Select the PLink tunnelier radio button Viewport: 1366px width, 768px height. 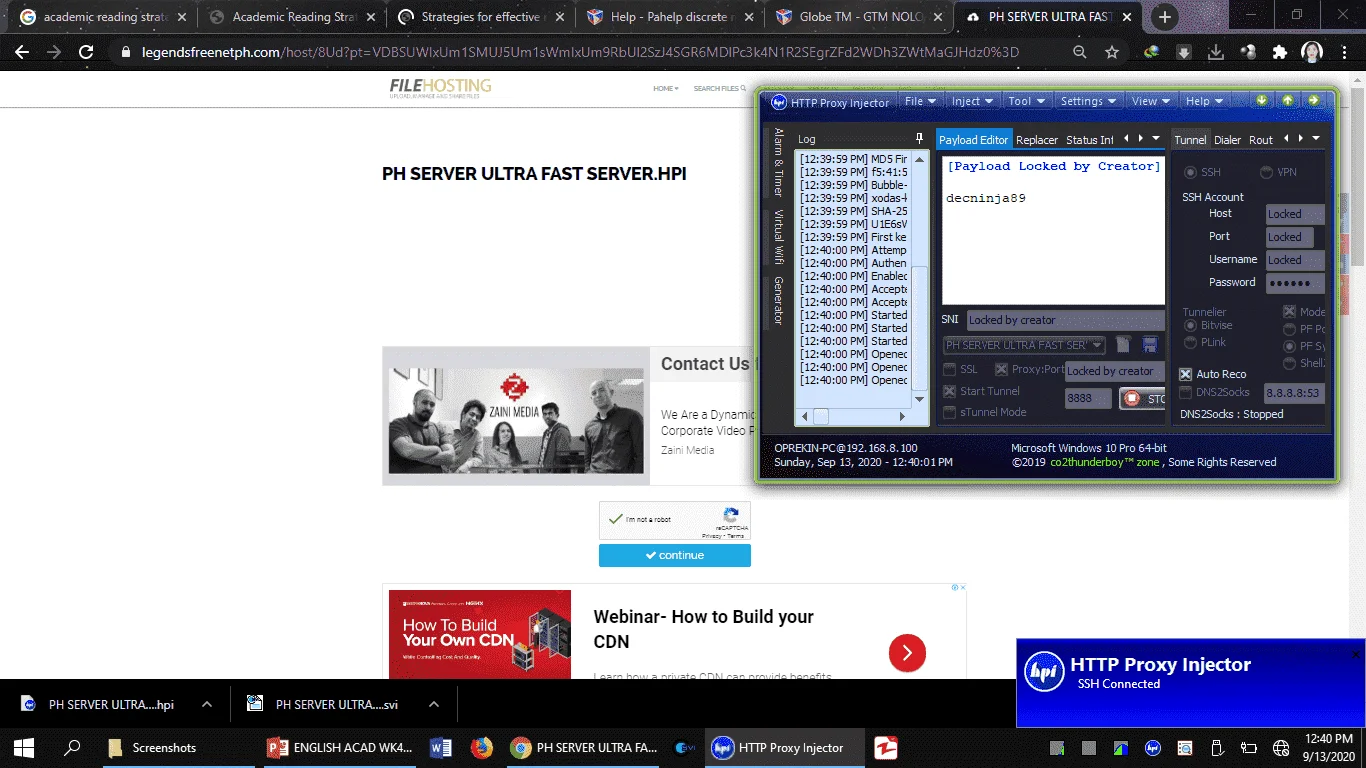click(1190, 342)
